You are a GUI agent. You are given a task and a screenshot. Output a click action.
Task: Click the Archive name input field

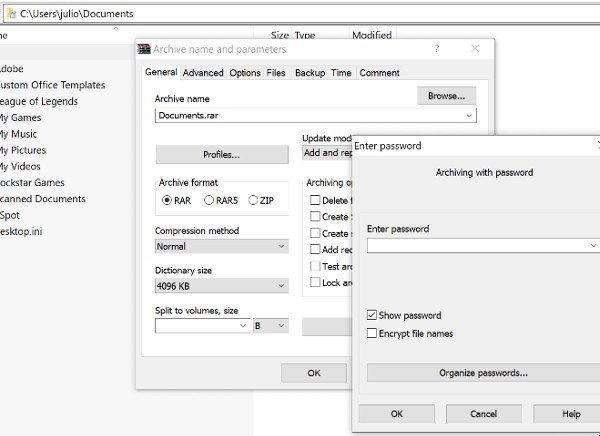click(x=308, y=116)
